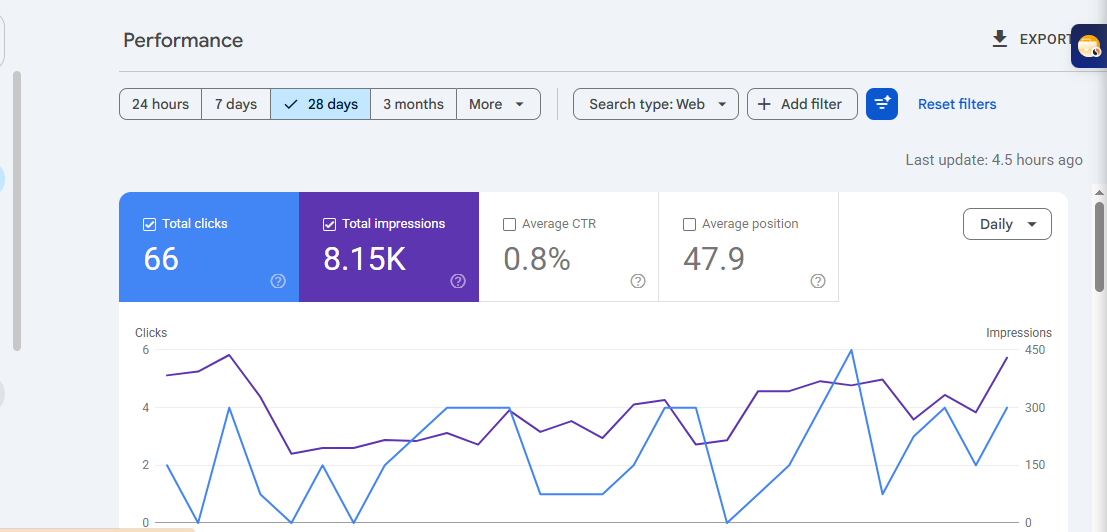Open the Search type: Web dropdown

click(656, 104)
